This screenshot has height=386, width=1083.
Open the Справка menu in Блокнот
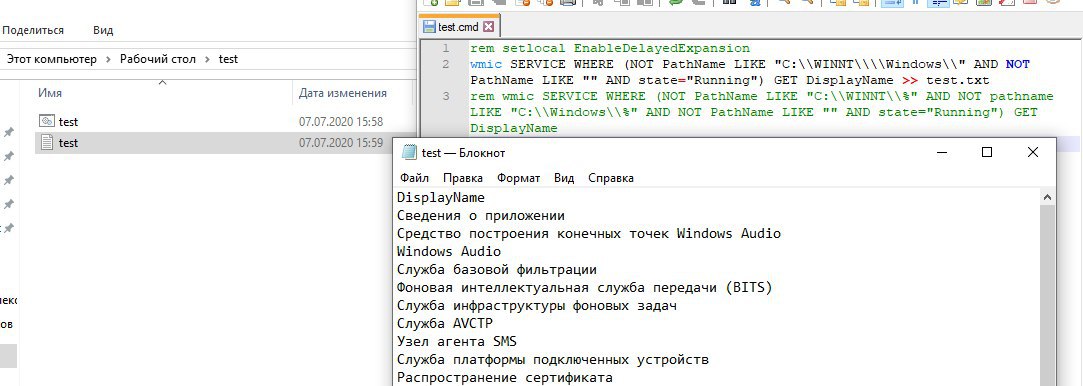point(611,178)
